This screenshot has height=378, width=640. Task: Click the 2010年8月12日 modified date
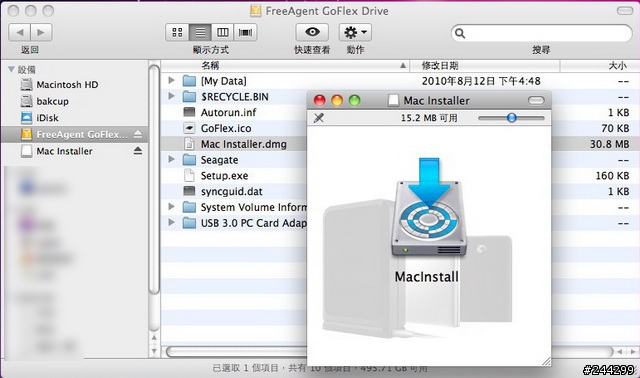coord(481,81)
